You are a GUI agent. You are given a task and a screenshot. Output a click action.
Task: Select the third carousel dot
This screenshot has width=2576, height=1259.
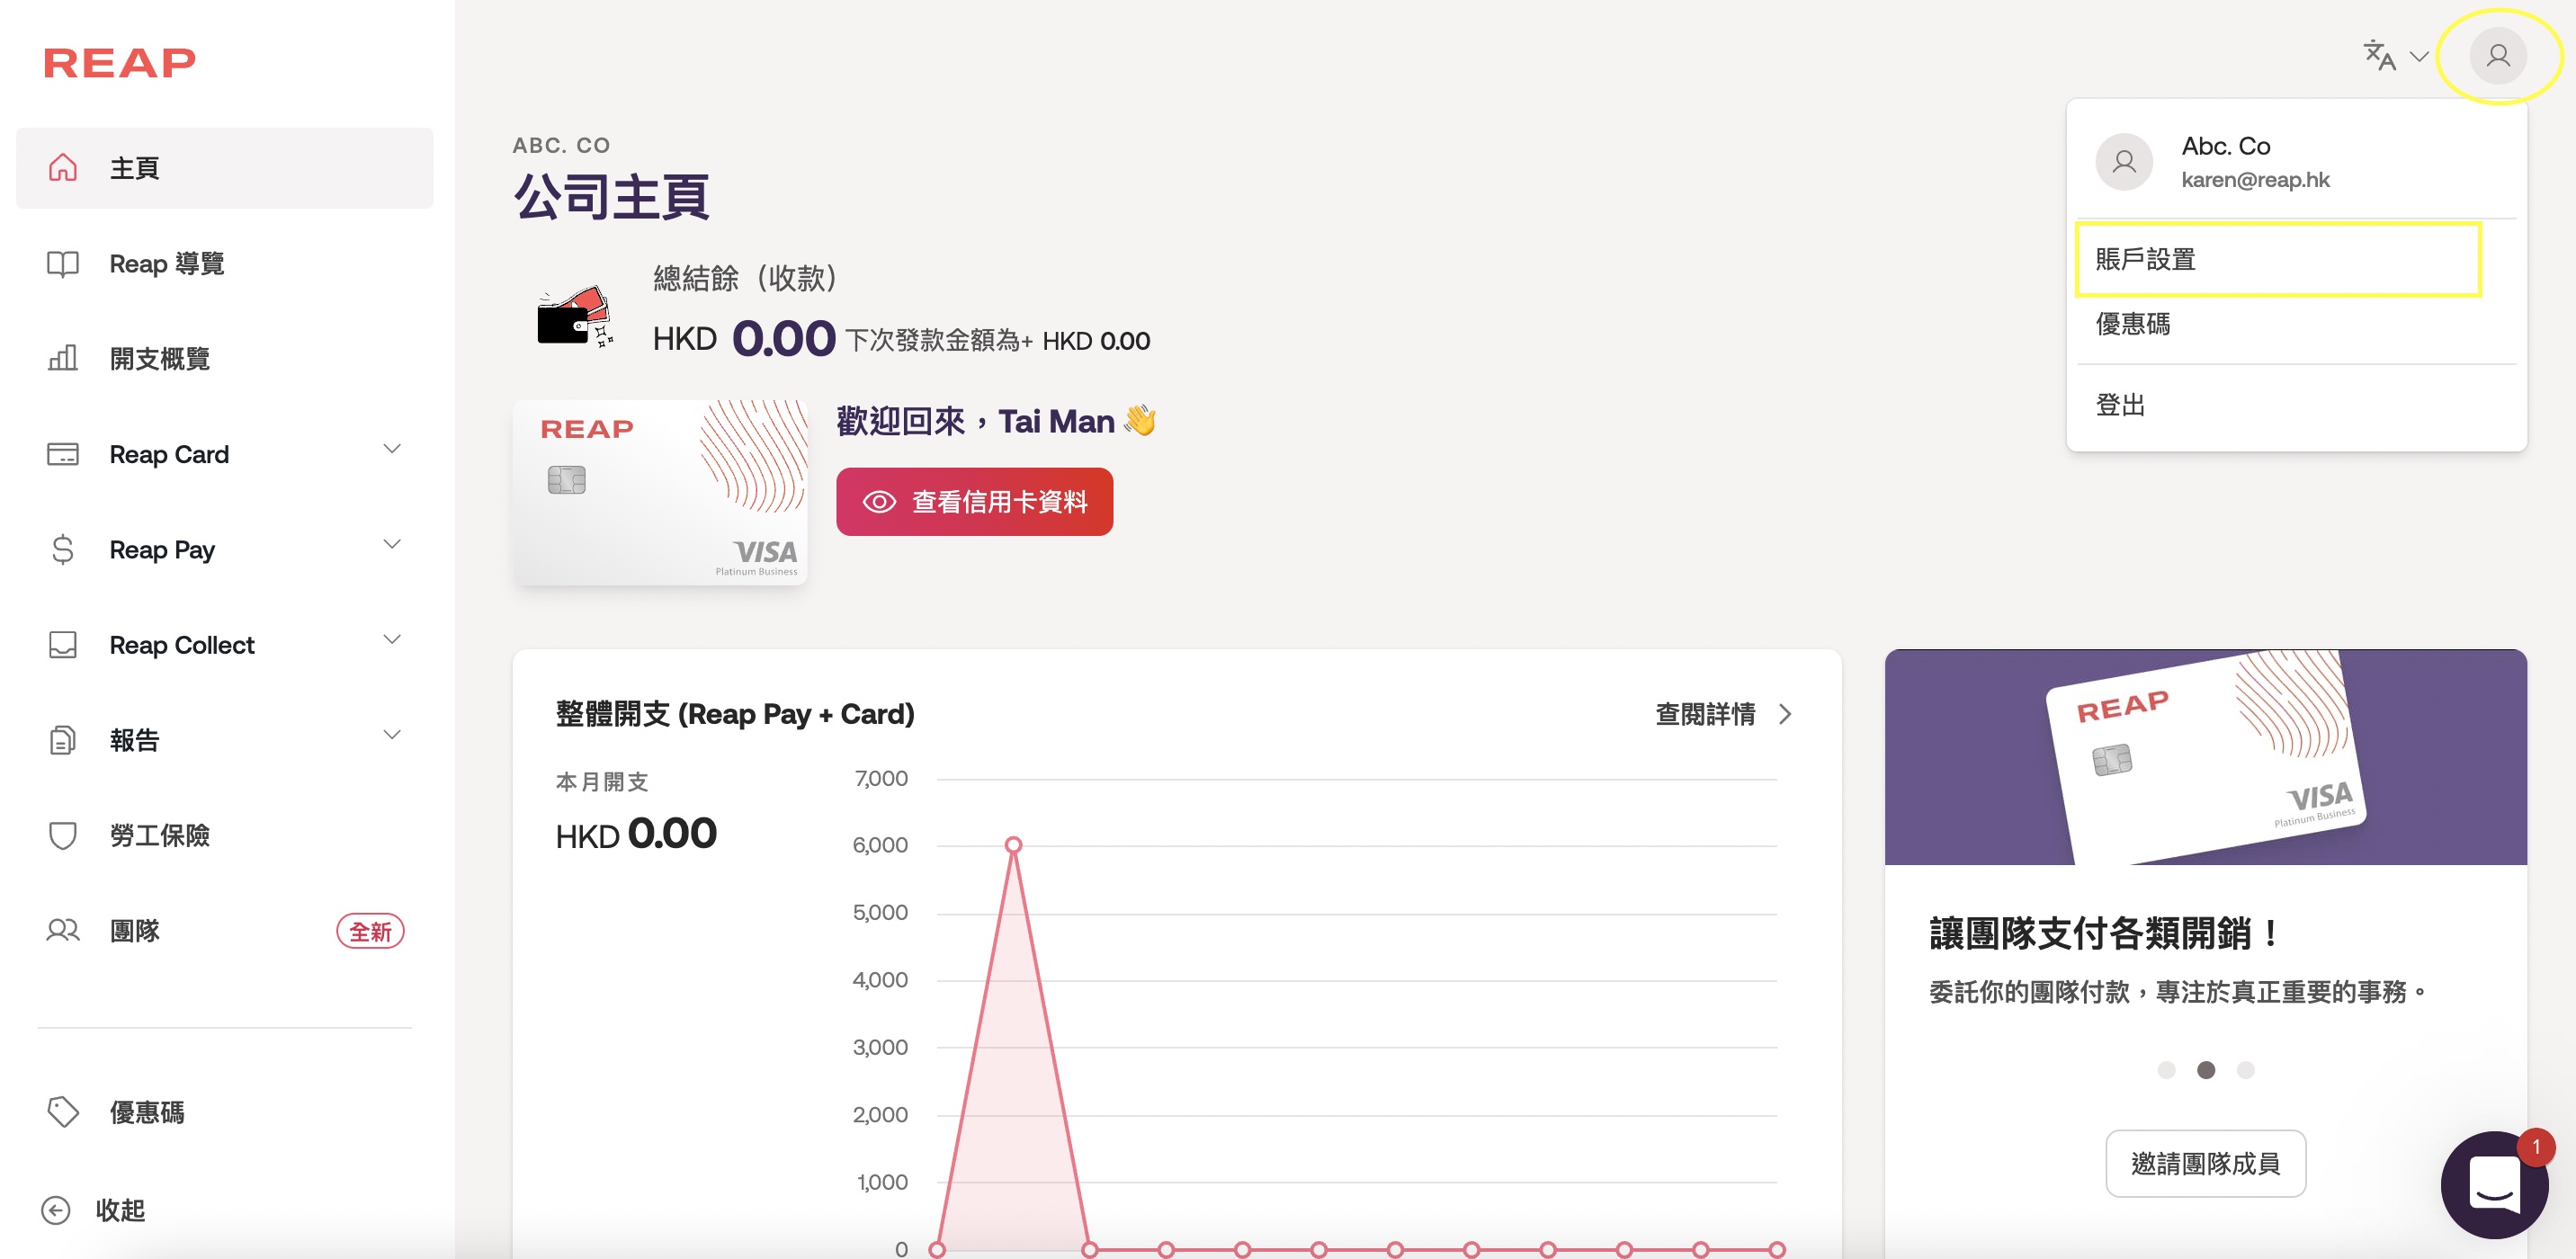2245,1070
